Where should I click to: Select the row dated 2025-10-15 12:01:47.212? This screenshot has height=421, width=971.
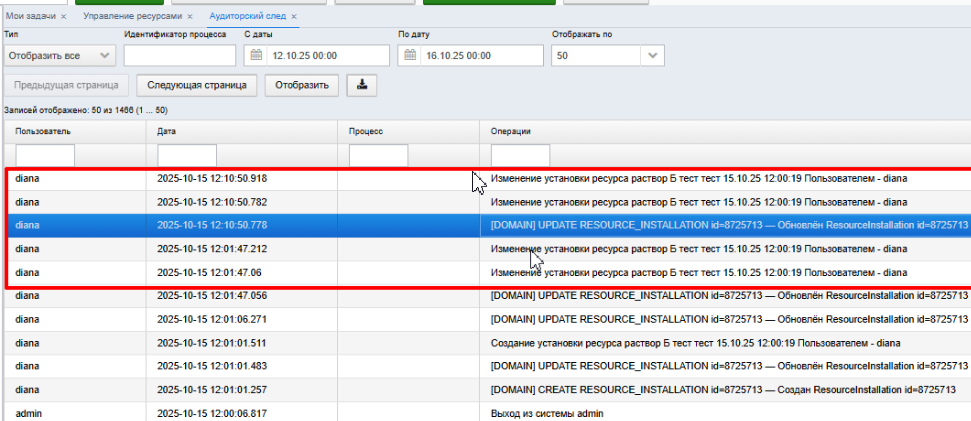click(x=487, y=249)
